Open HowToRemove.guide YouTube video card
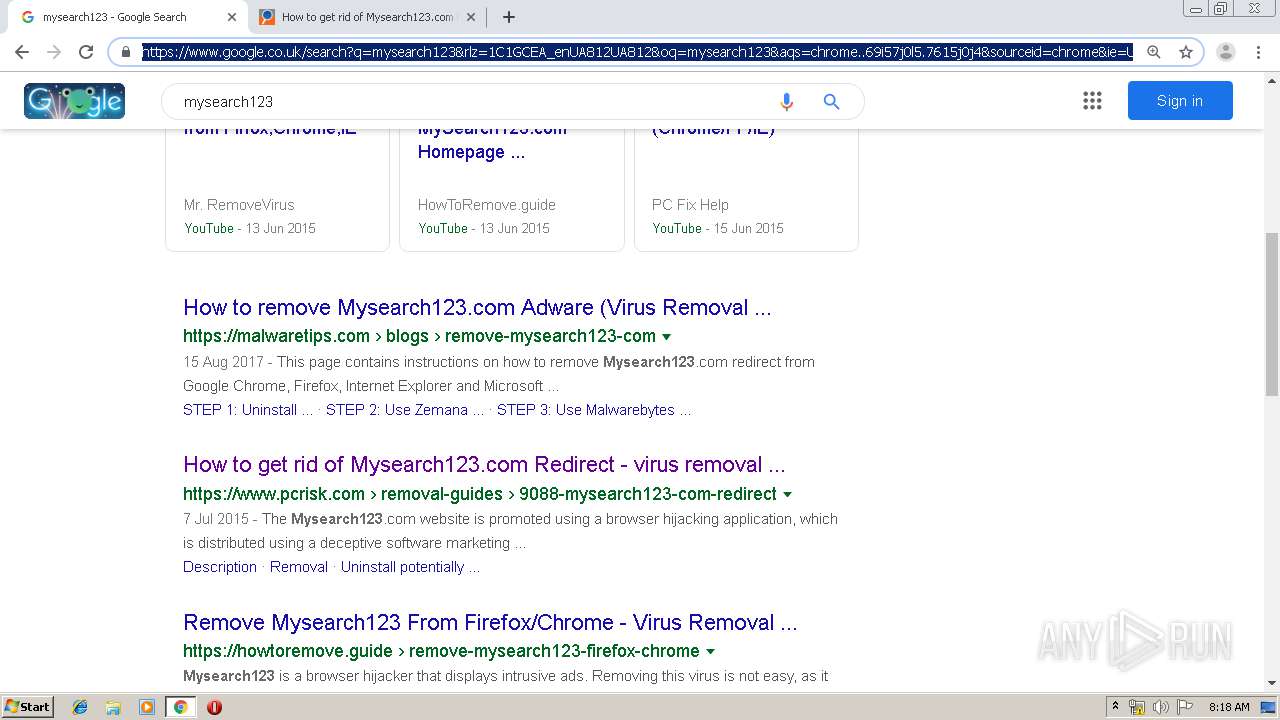This screenshot has width=1280, height=720. tap(512, 190)
